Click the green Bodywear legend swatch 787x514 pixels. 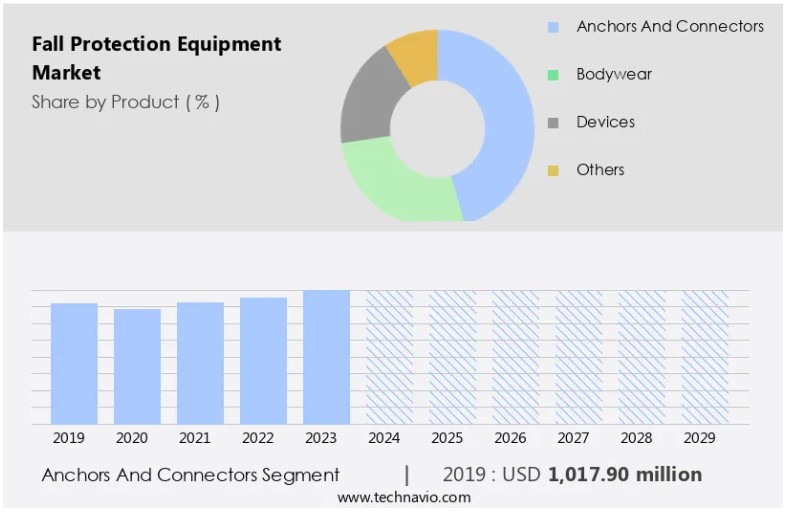point(553,75)
